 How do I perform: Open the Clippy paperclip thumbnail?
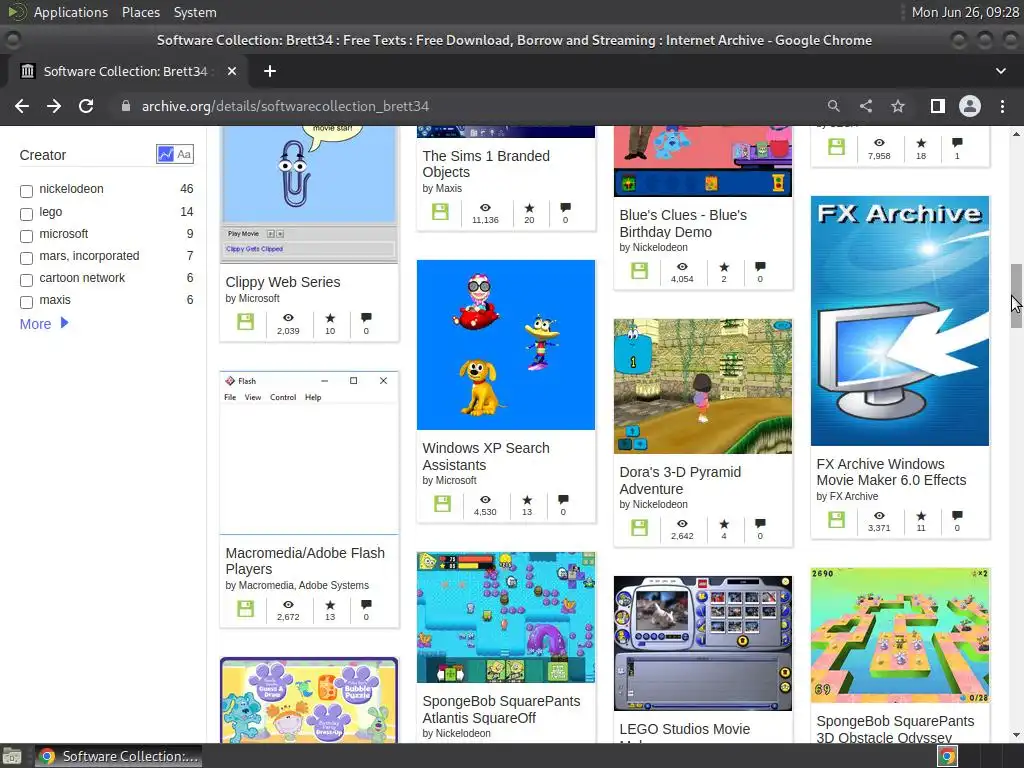click(309, 194)
